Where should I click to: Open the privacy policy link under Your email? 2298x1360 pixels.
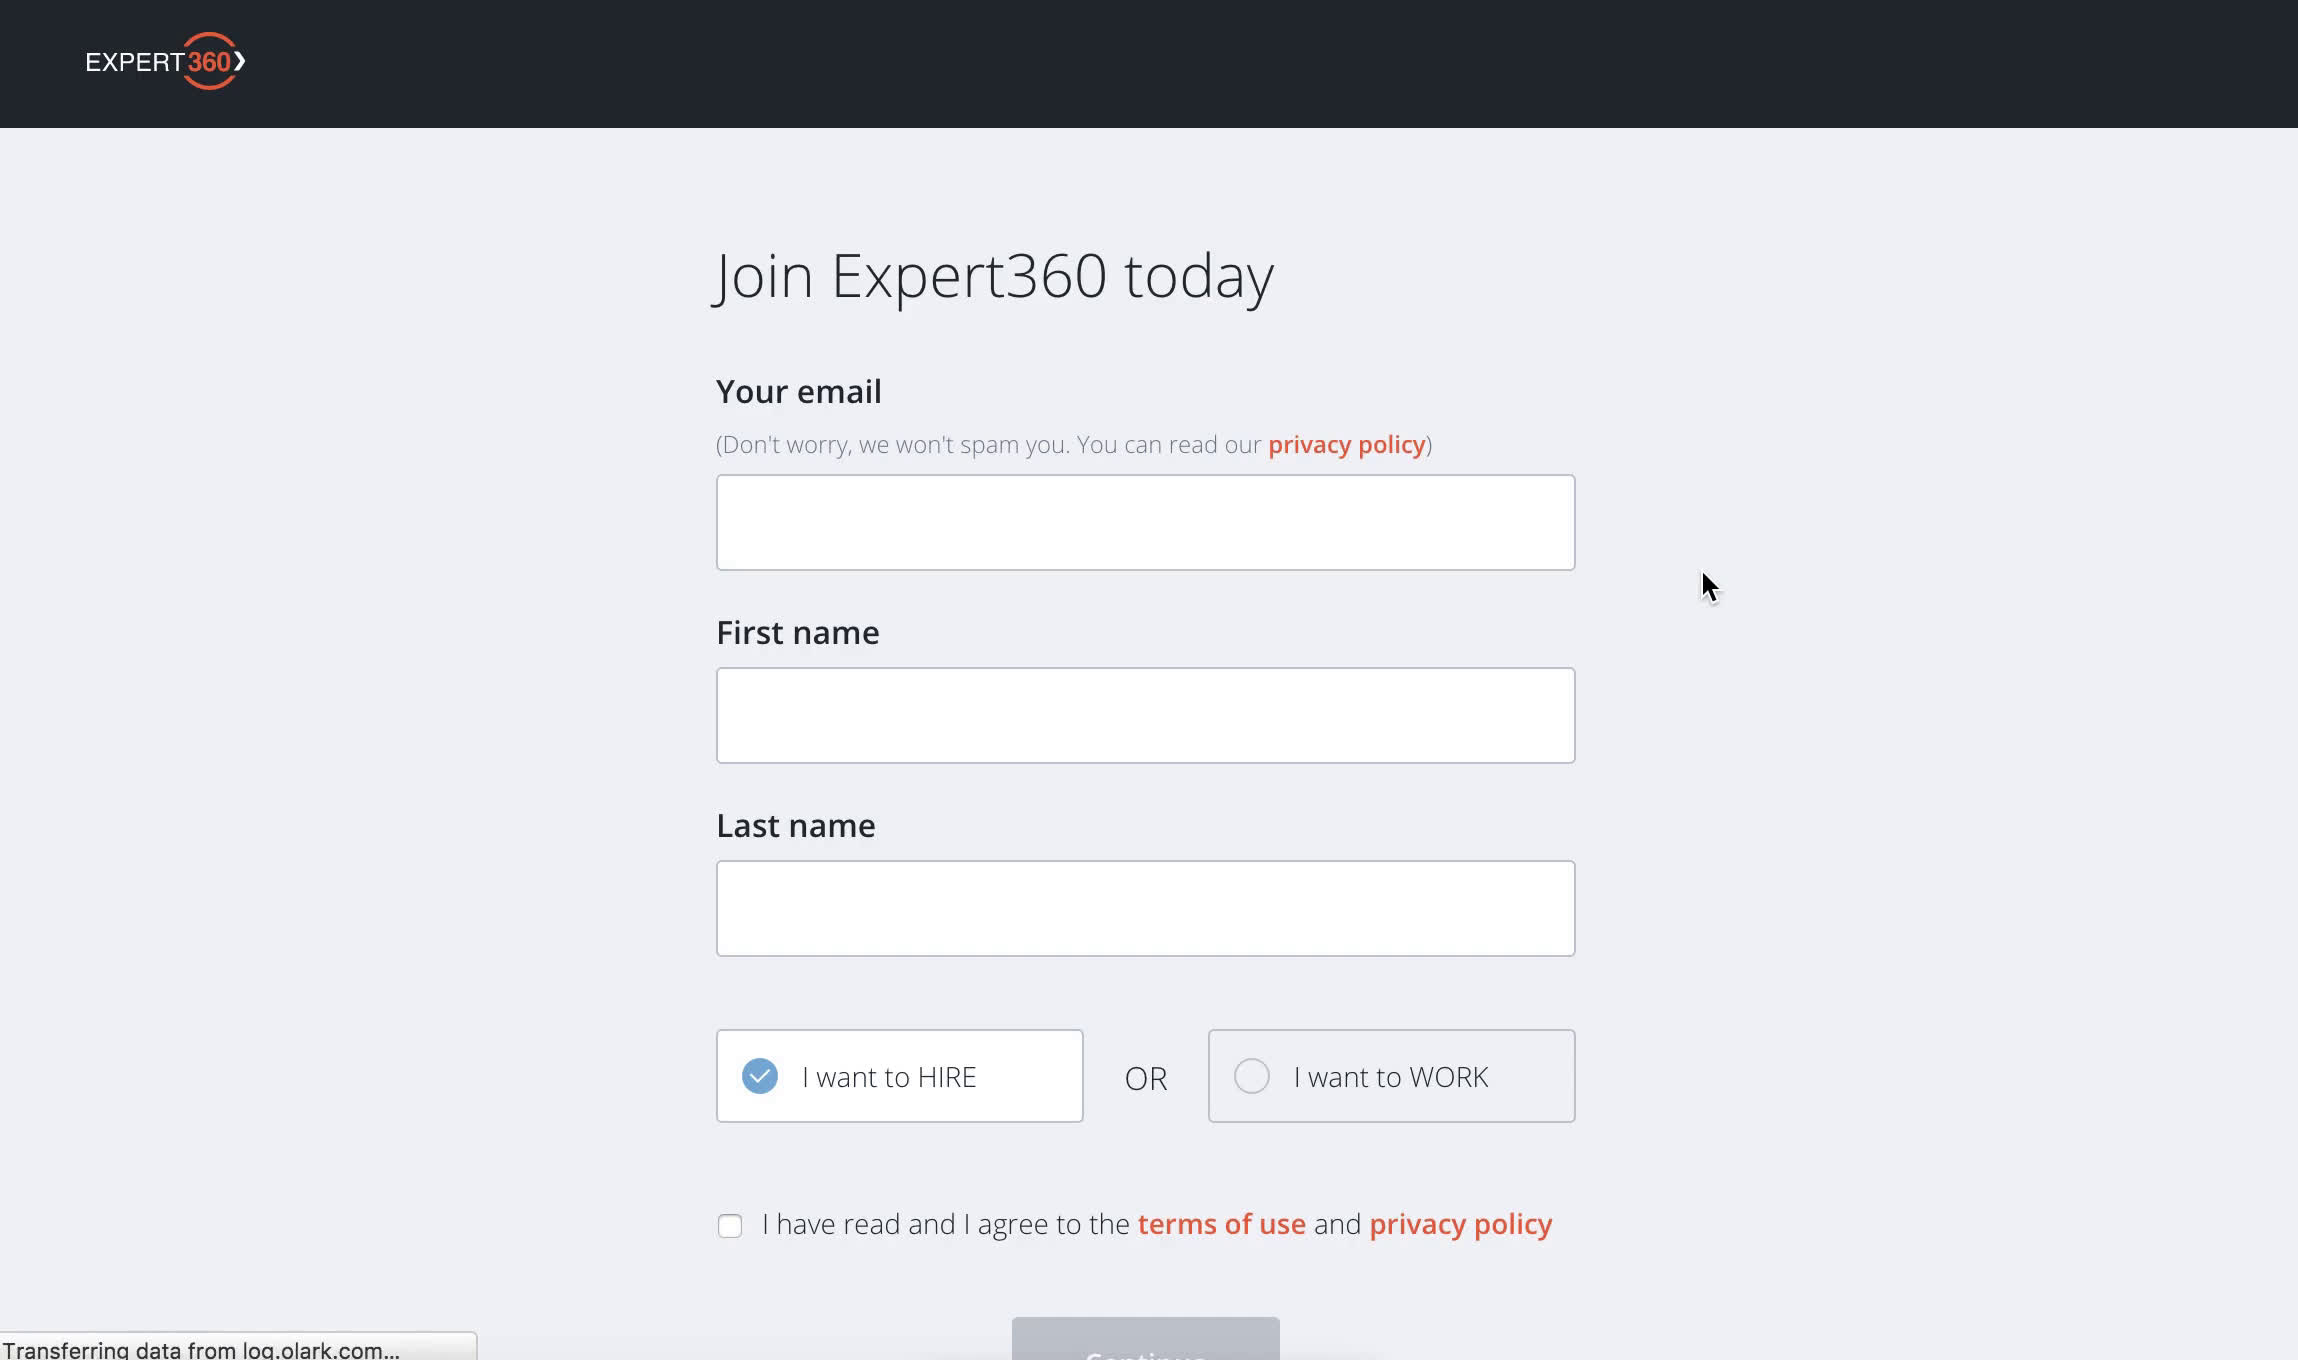(1346, 445)
